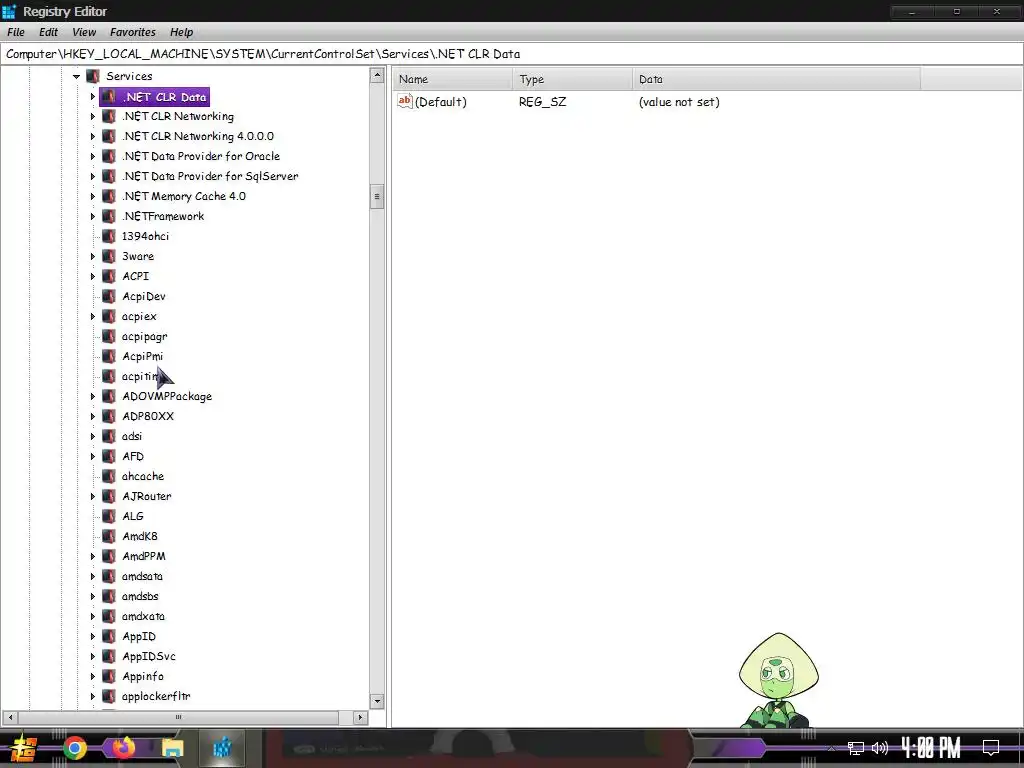Screen dimensions: 1024x768
Task: Open the File menu
Action: [16, 32]
